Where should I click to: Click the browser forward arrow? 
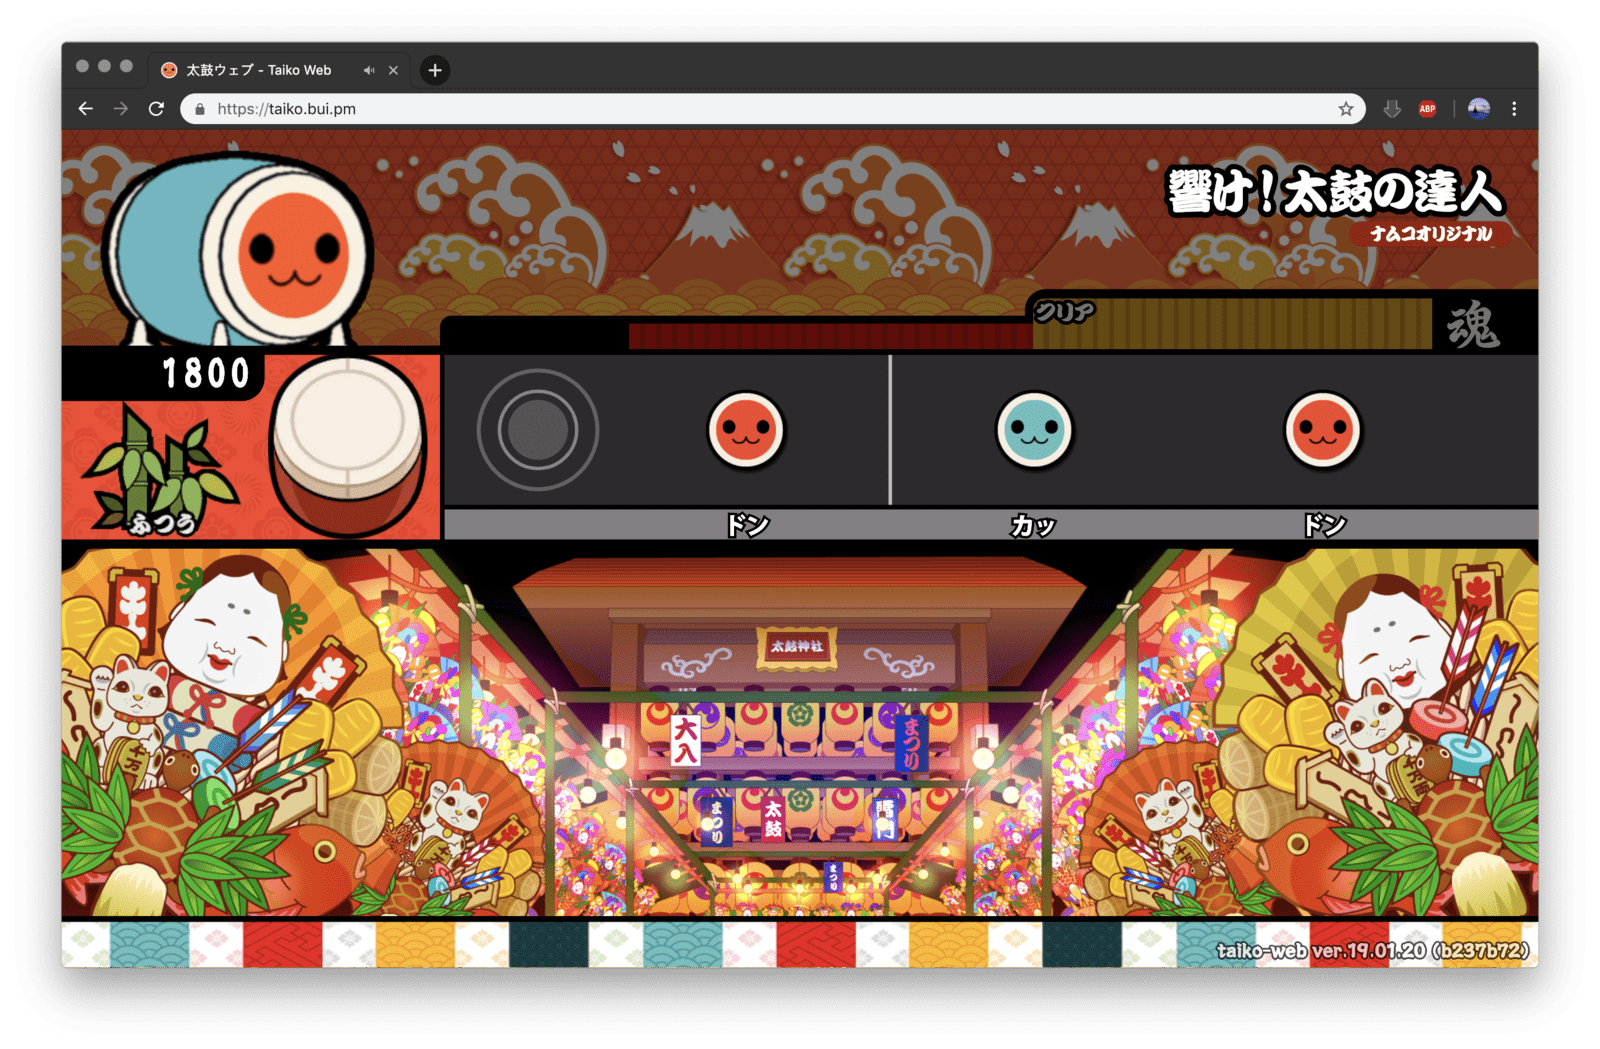point(121,109)
